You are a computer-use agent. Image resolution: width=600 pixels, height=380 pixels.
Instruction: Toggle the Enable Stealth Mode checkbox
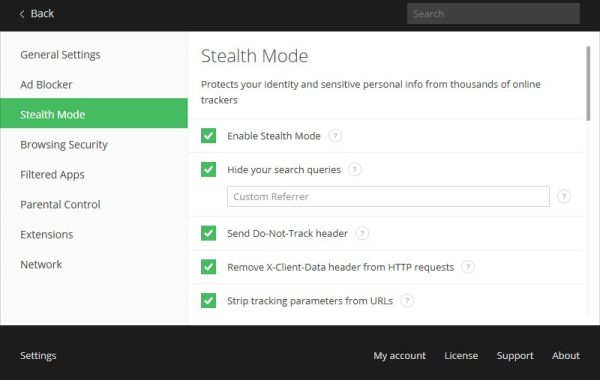coord(209,135)
